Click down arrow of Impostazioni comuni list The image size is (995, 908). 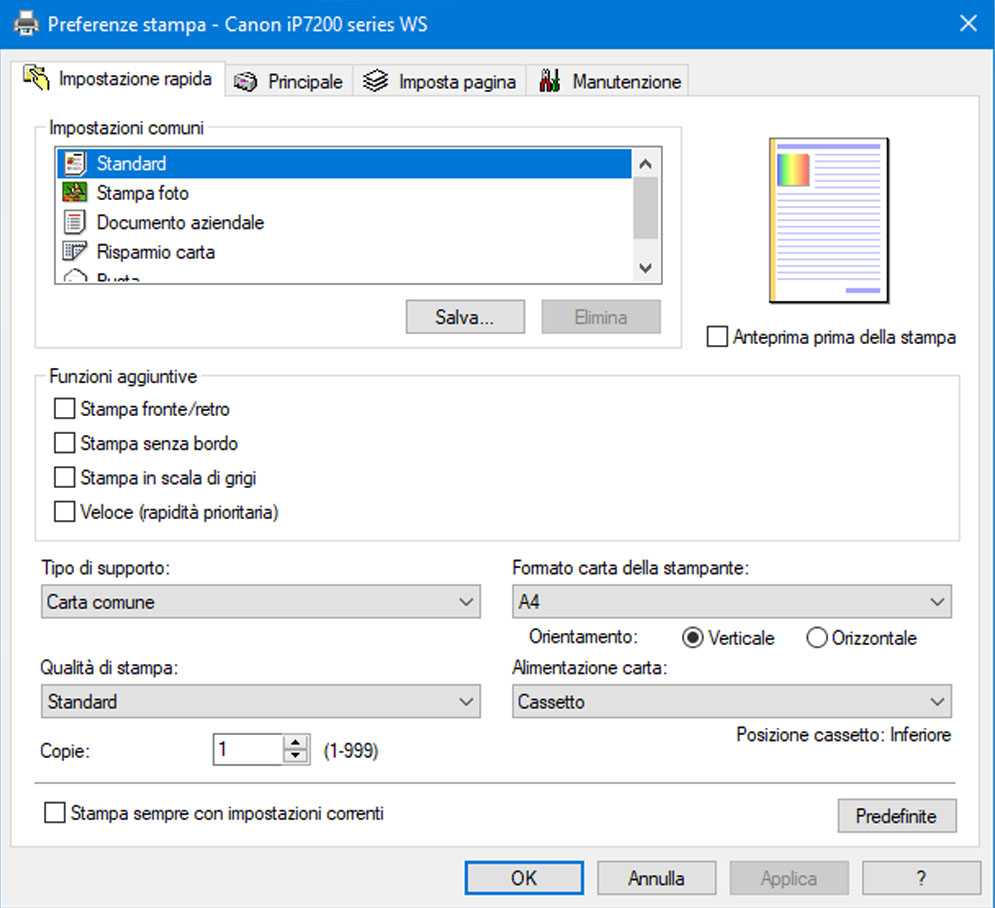645,268
